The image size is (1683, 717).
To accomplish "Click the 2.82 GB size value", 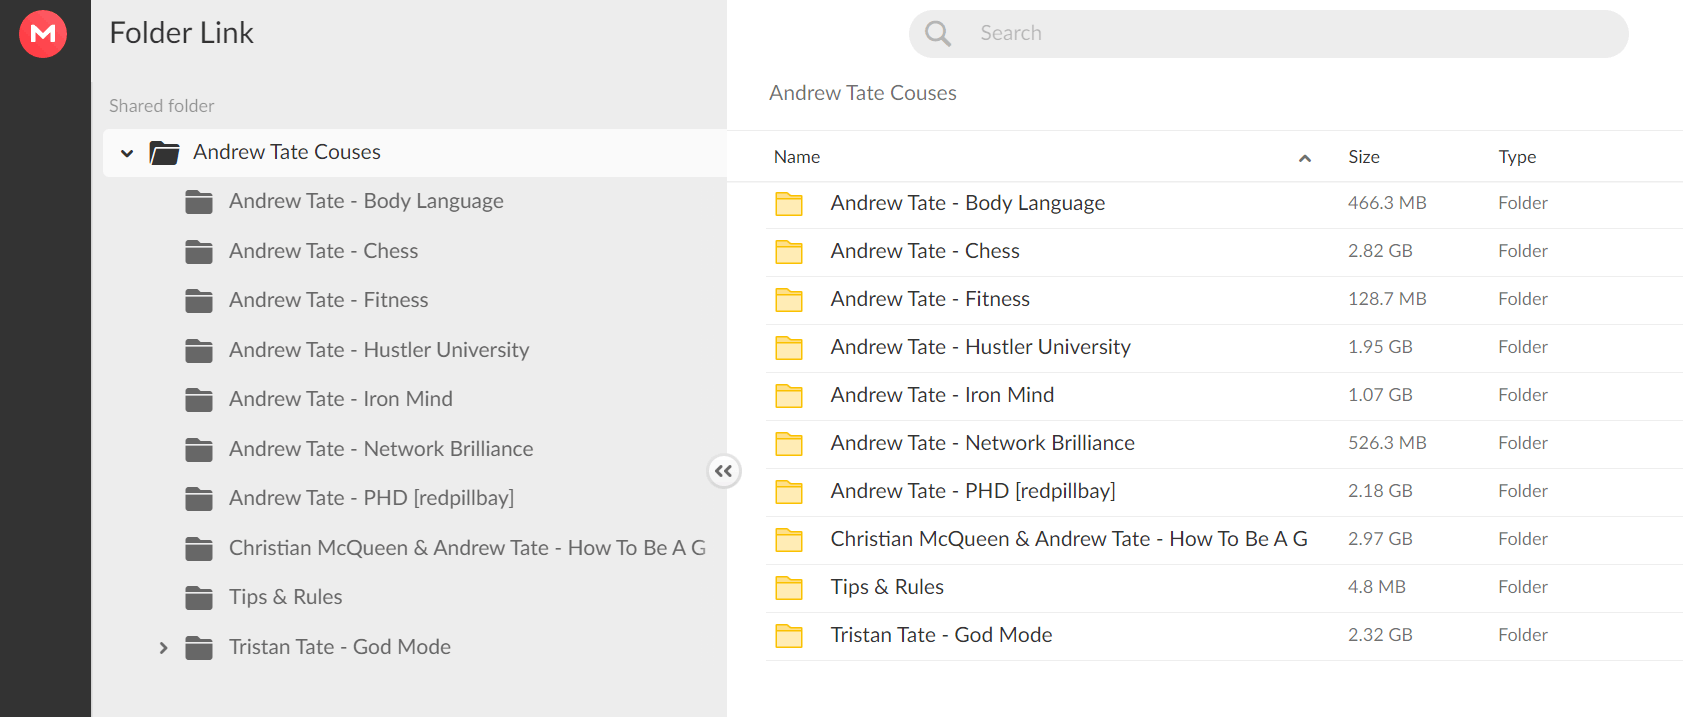I will 1380,251.
